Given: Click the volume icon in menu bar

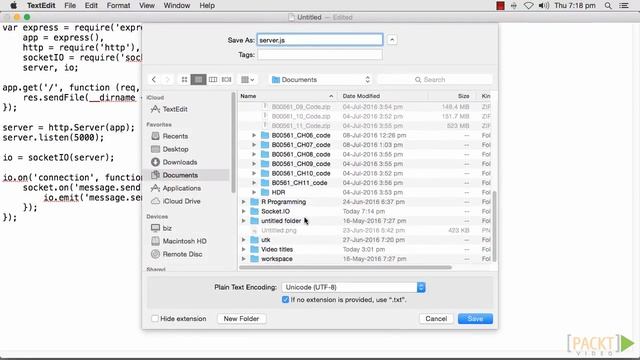Looking at the screenshot, I should (x=543, y=5).
